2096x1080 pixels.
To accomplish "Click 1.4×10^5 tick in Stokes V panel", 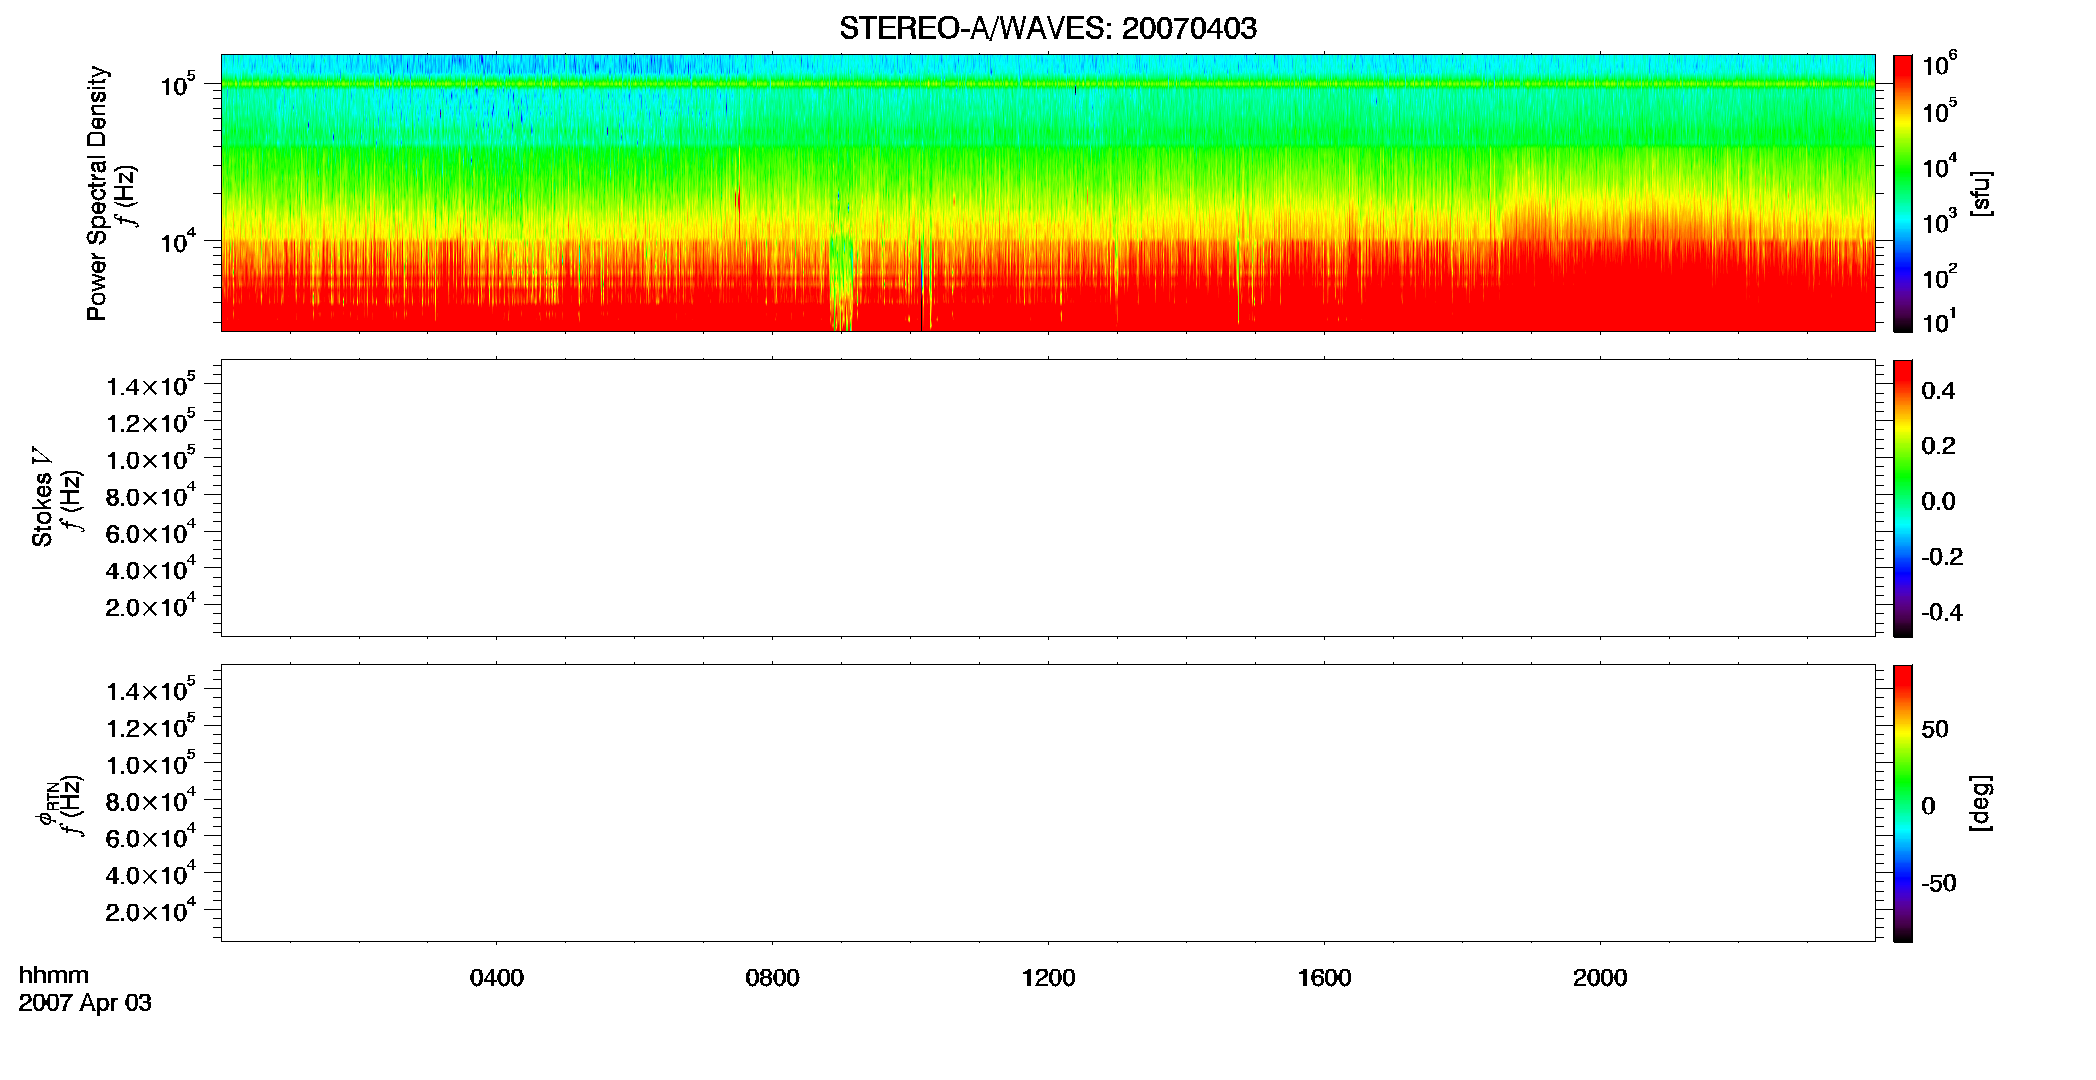I will 151,385.
